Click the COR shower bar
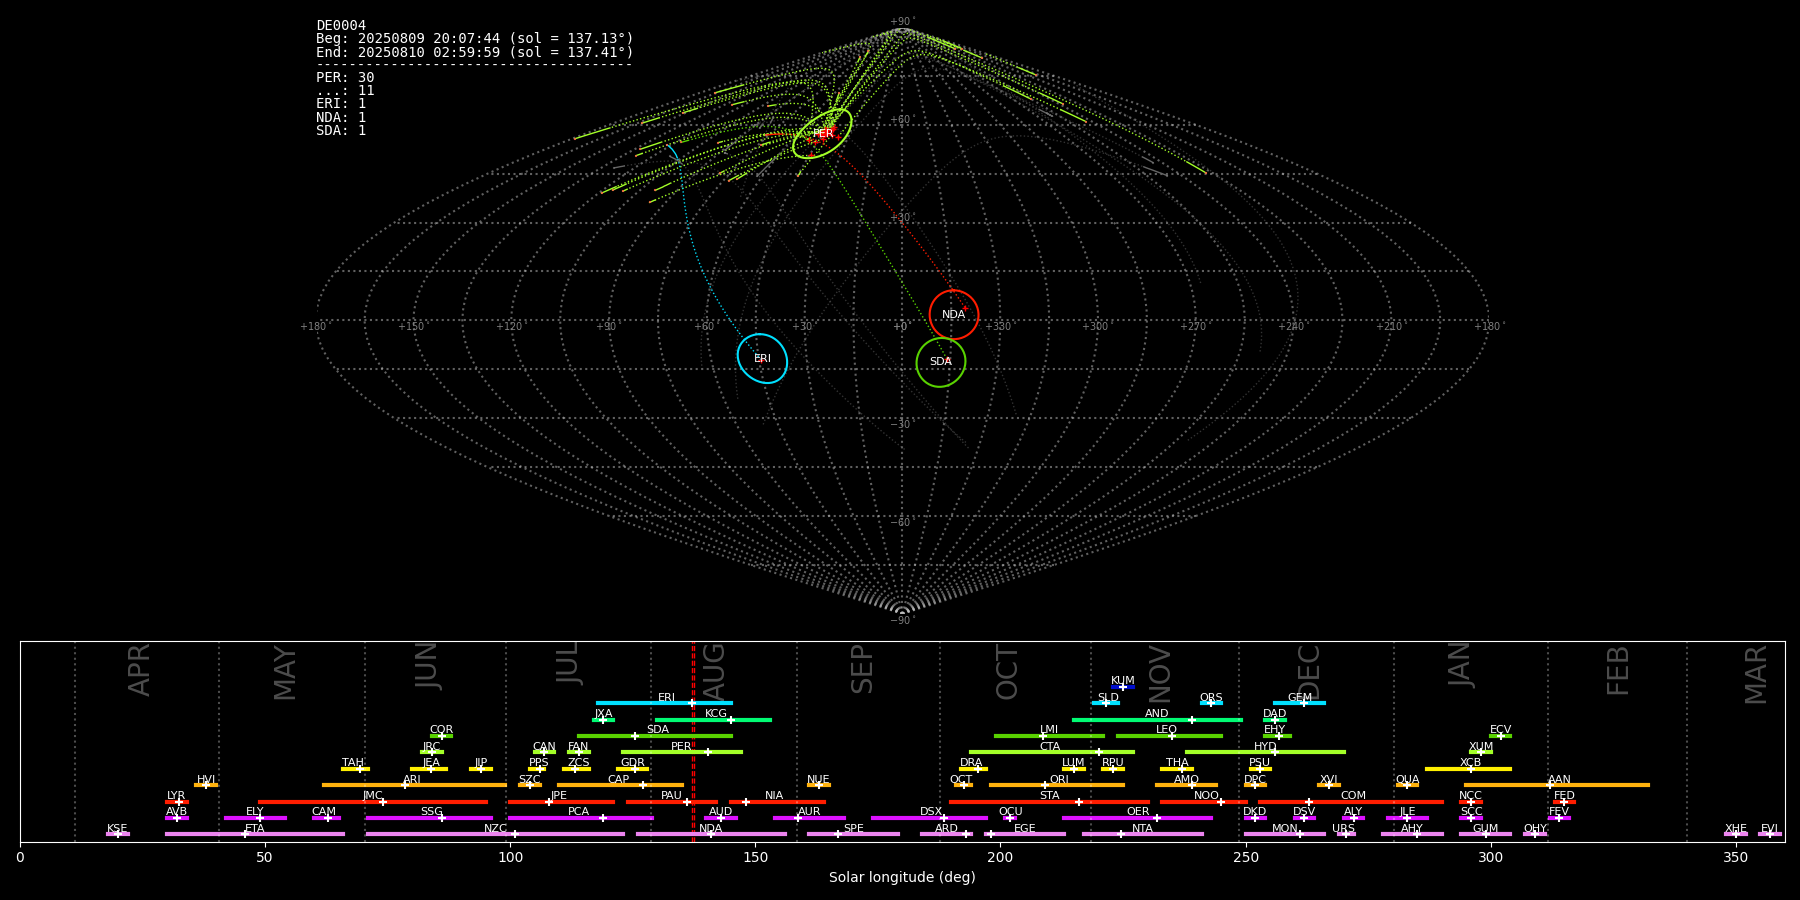This screenshot has height=900, width=1800. 441,736
